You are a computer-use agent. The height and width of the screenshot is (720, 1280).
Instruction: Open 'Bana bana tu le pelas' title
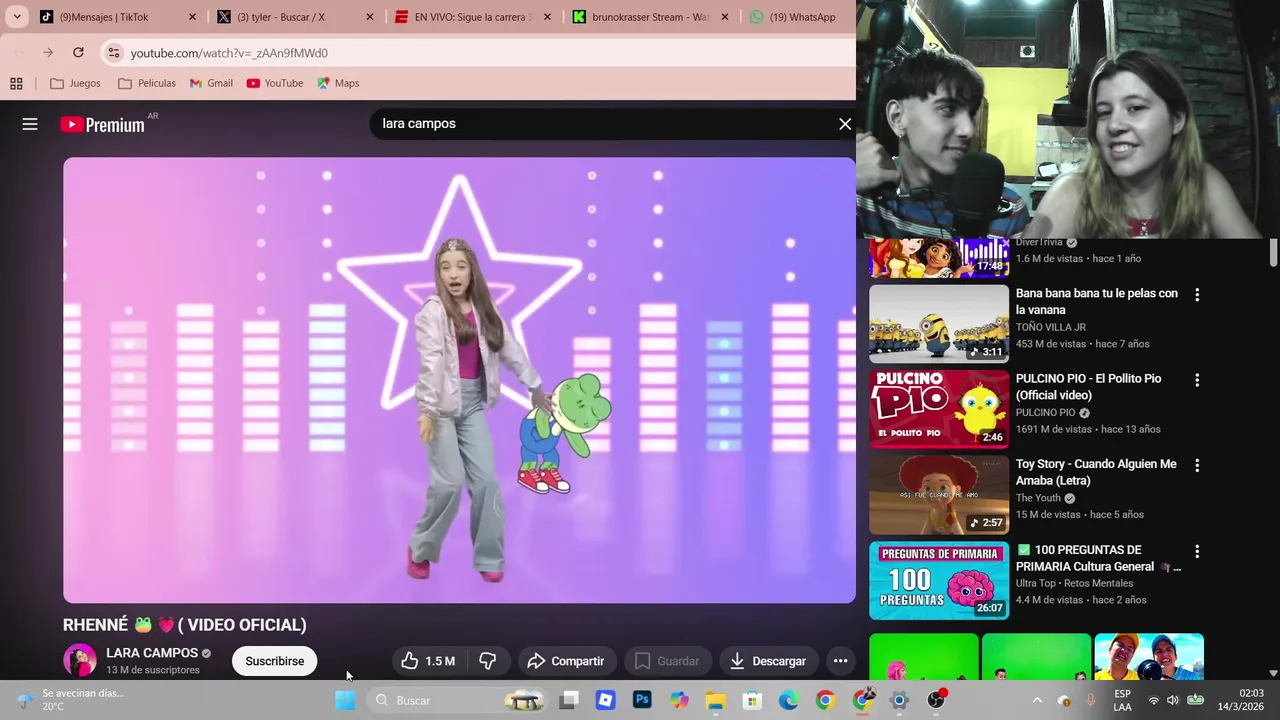pyautogui.click(x=1096, y=301)
